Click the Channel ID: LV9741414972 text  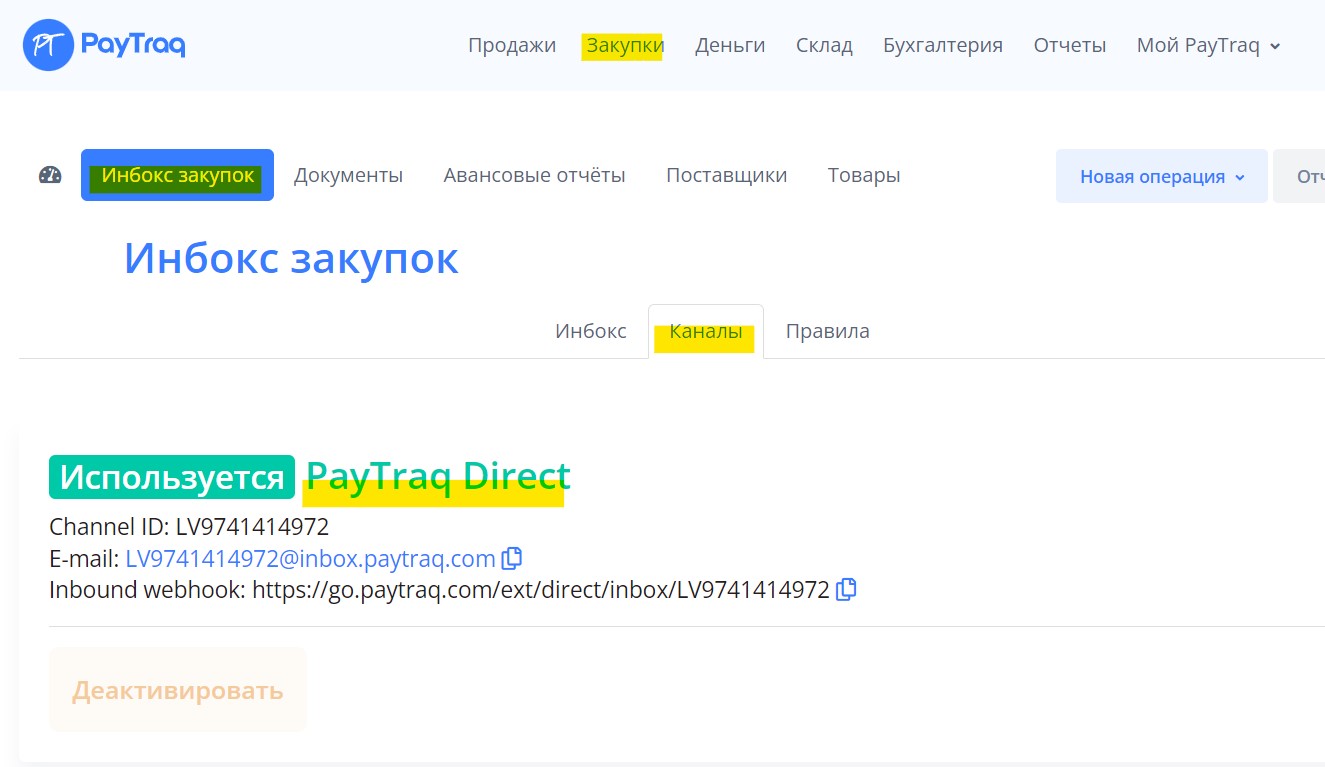click(x=189, y=526)
